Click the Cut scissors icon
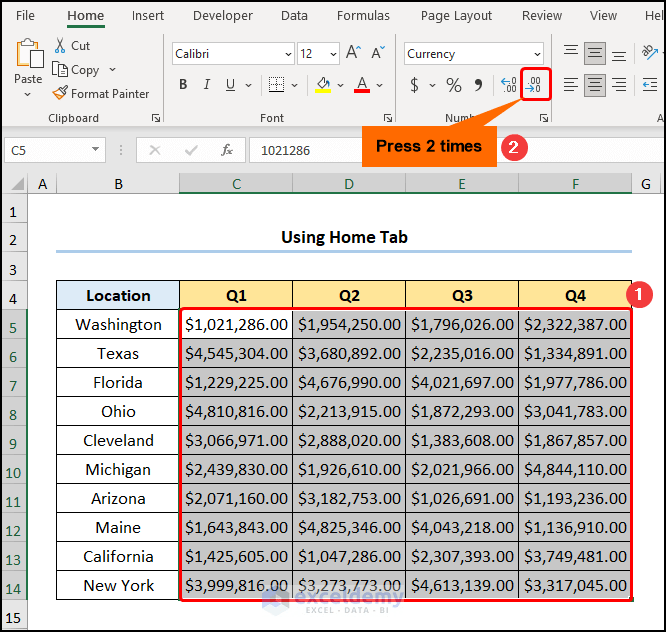Image resolution: width=666 pixels, height=632 pixels. point(60,45)
